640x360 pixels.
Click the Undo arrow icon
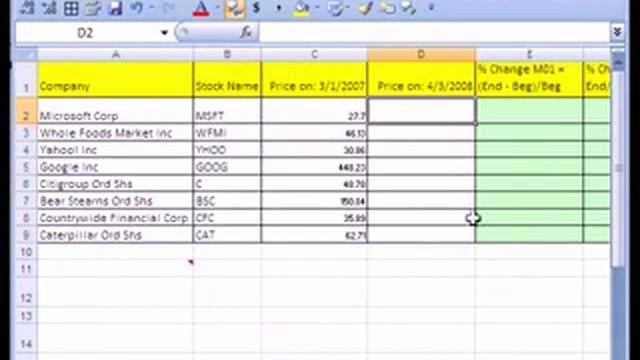click(x=137, y=8)
